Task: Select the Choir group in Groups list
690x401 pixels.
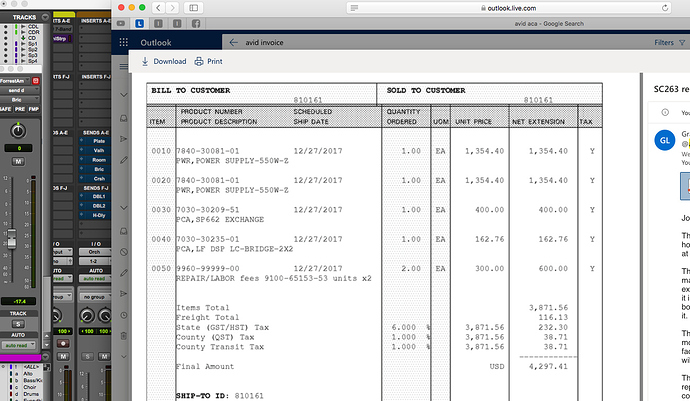Action: 30,387
